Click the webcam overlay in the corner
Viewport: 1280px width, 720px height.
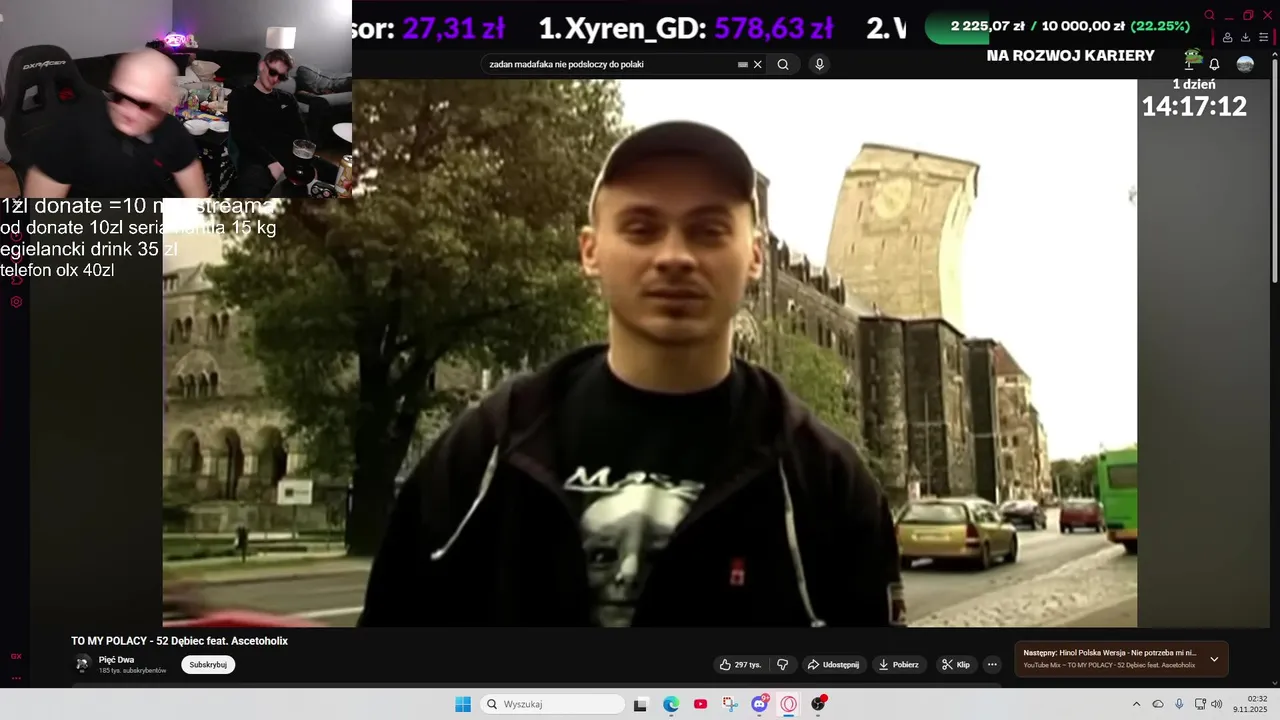click(176, 98)
